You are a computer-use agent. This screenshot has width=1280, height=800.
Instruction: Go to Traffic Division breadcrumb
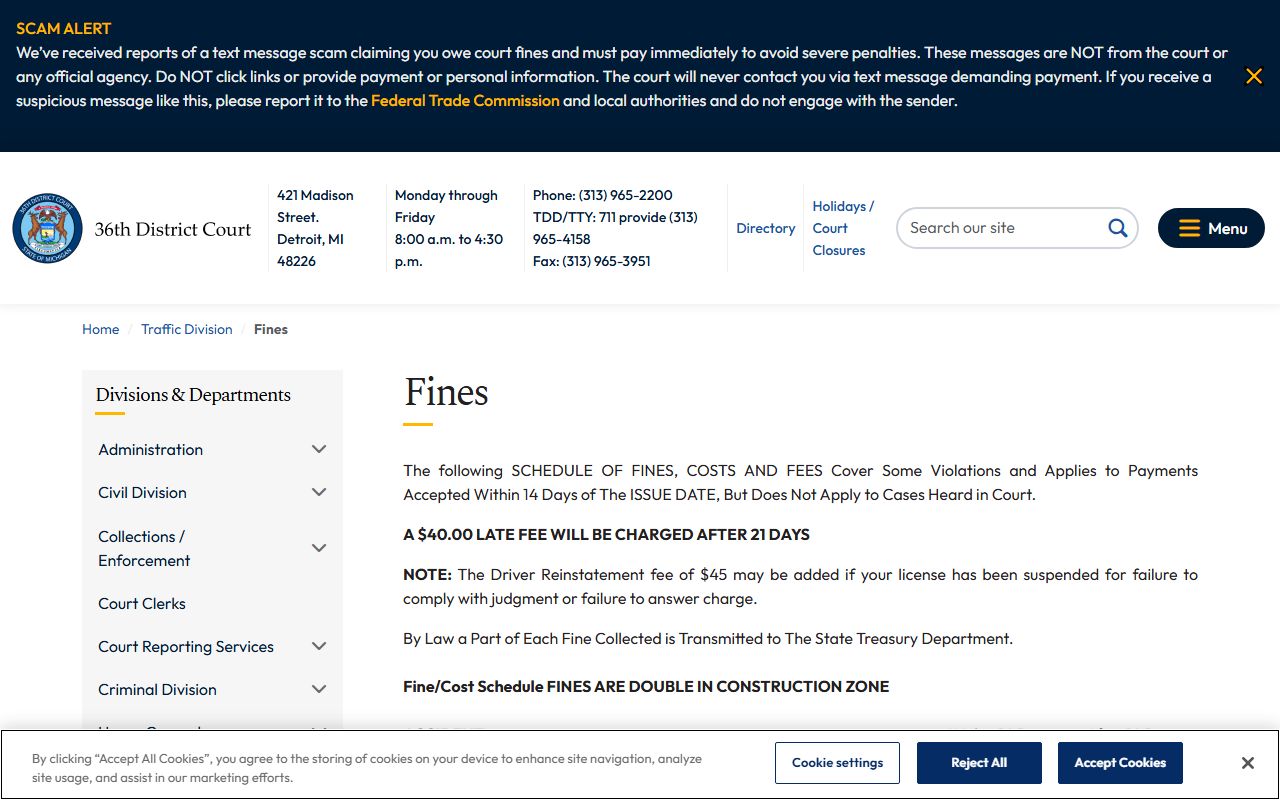click(x=186, y=329)
